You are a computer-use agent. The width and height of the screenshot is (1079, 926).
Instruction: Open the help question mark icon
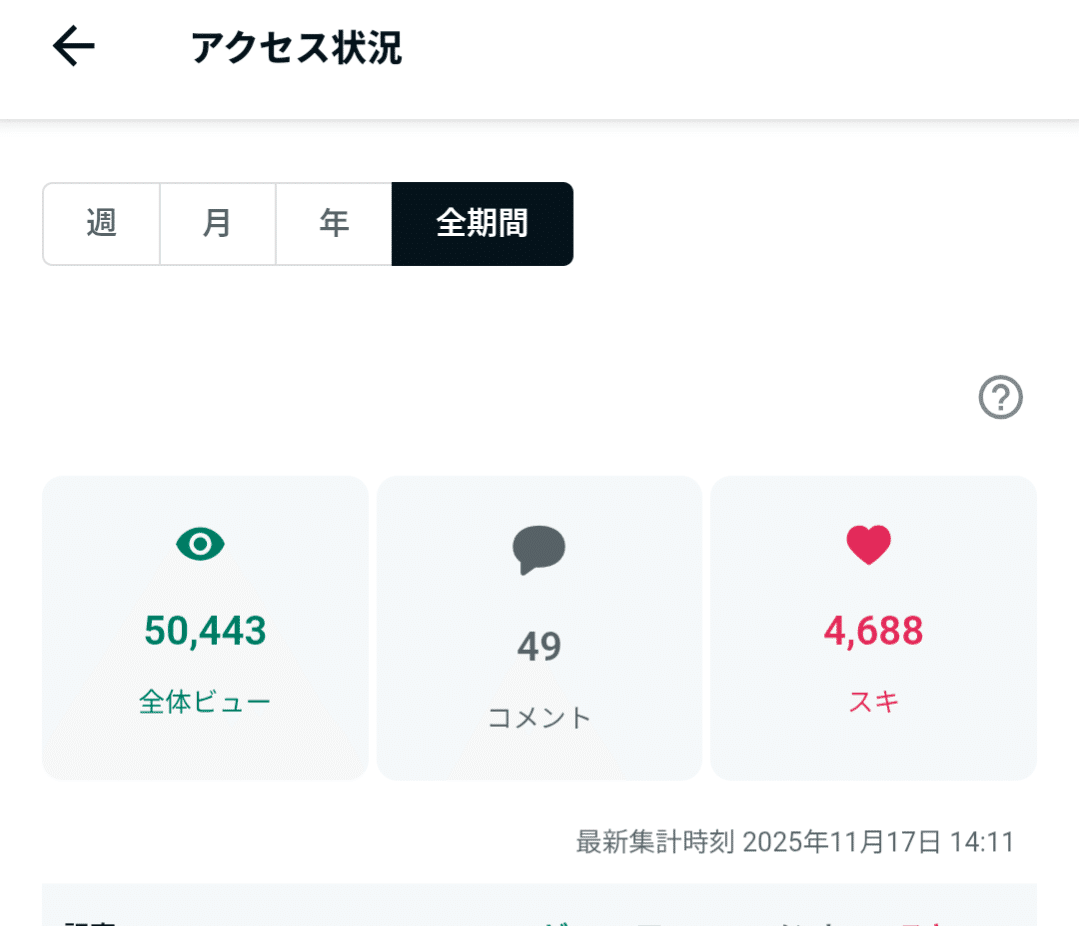coord(1000,398)
